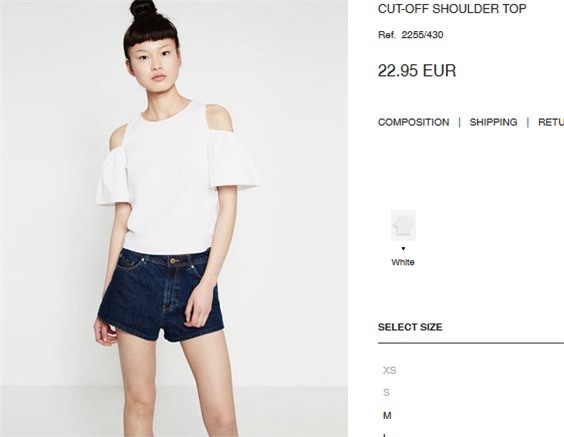564x437 pixels.
Task: Click the 22.95 EUR price
Action: point(417,70)
